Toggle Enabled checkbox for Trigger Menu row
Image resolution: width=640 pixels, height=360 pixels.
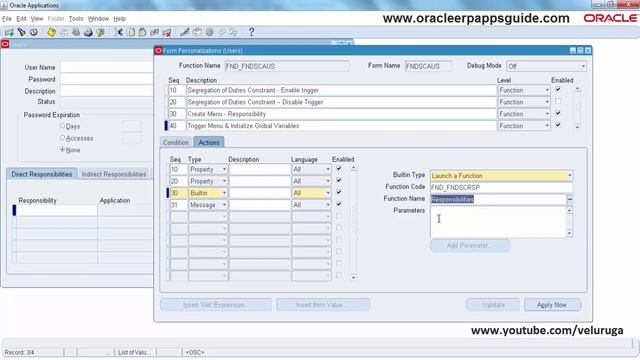558,125
